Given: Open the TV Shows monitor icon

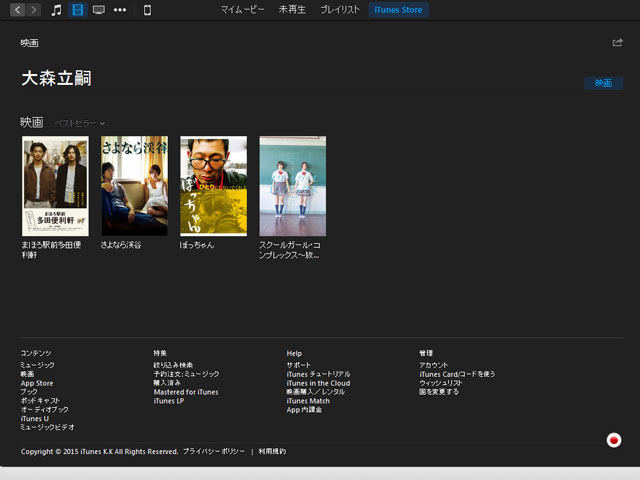Looking at the screenshot, I should [99, 10].
